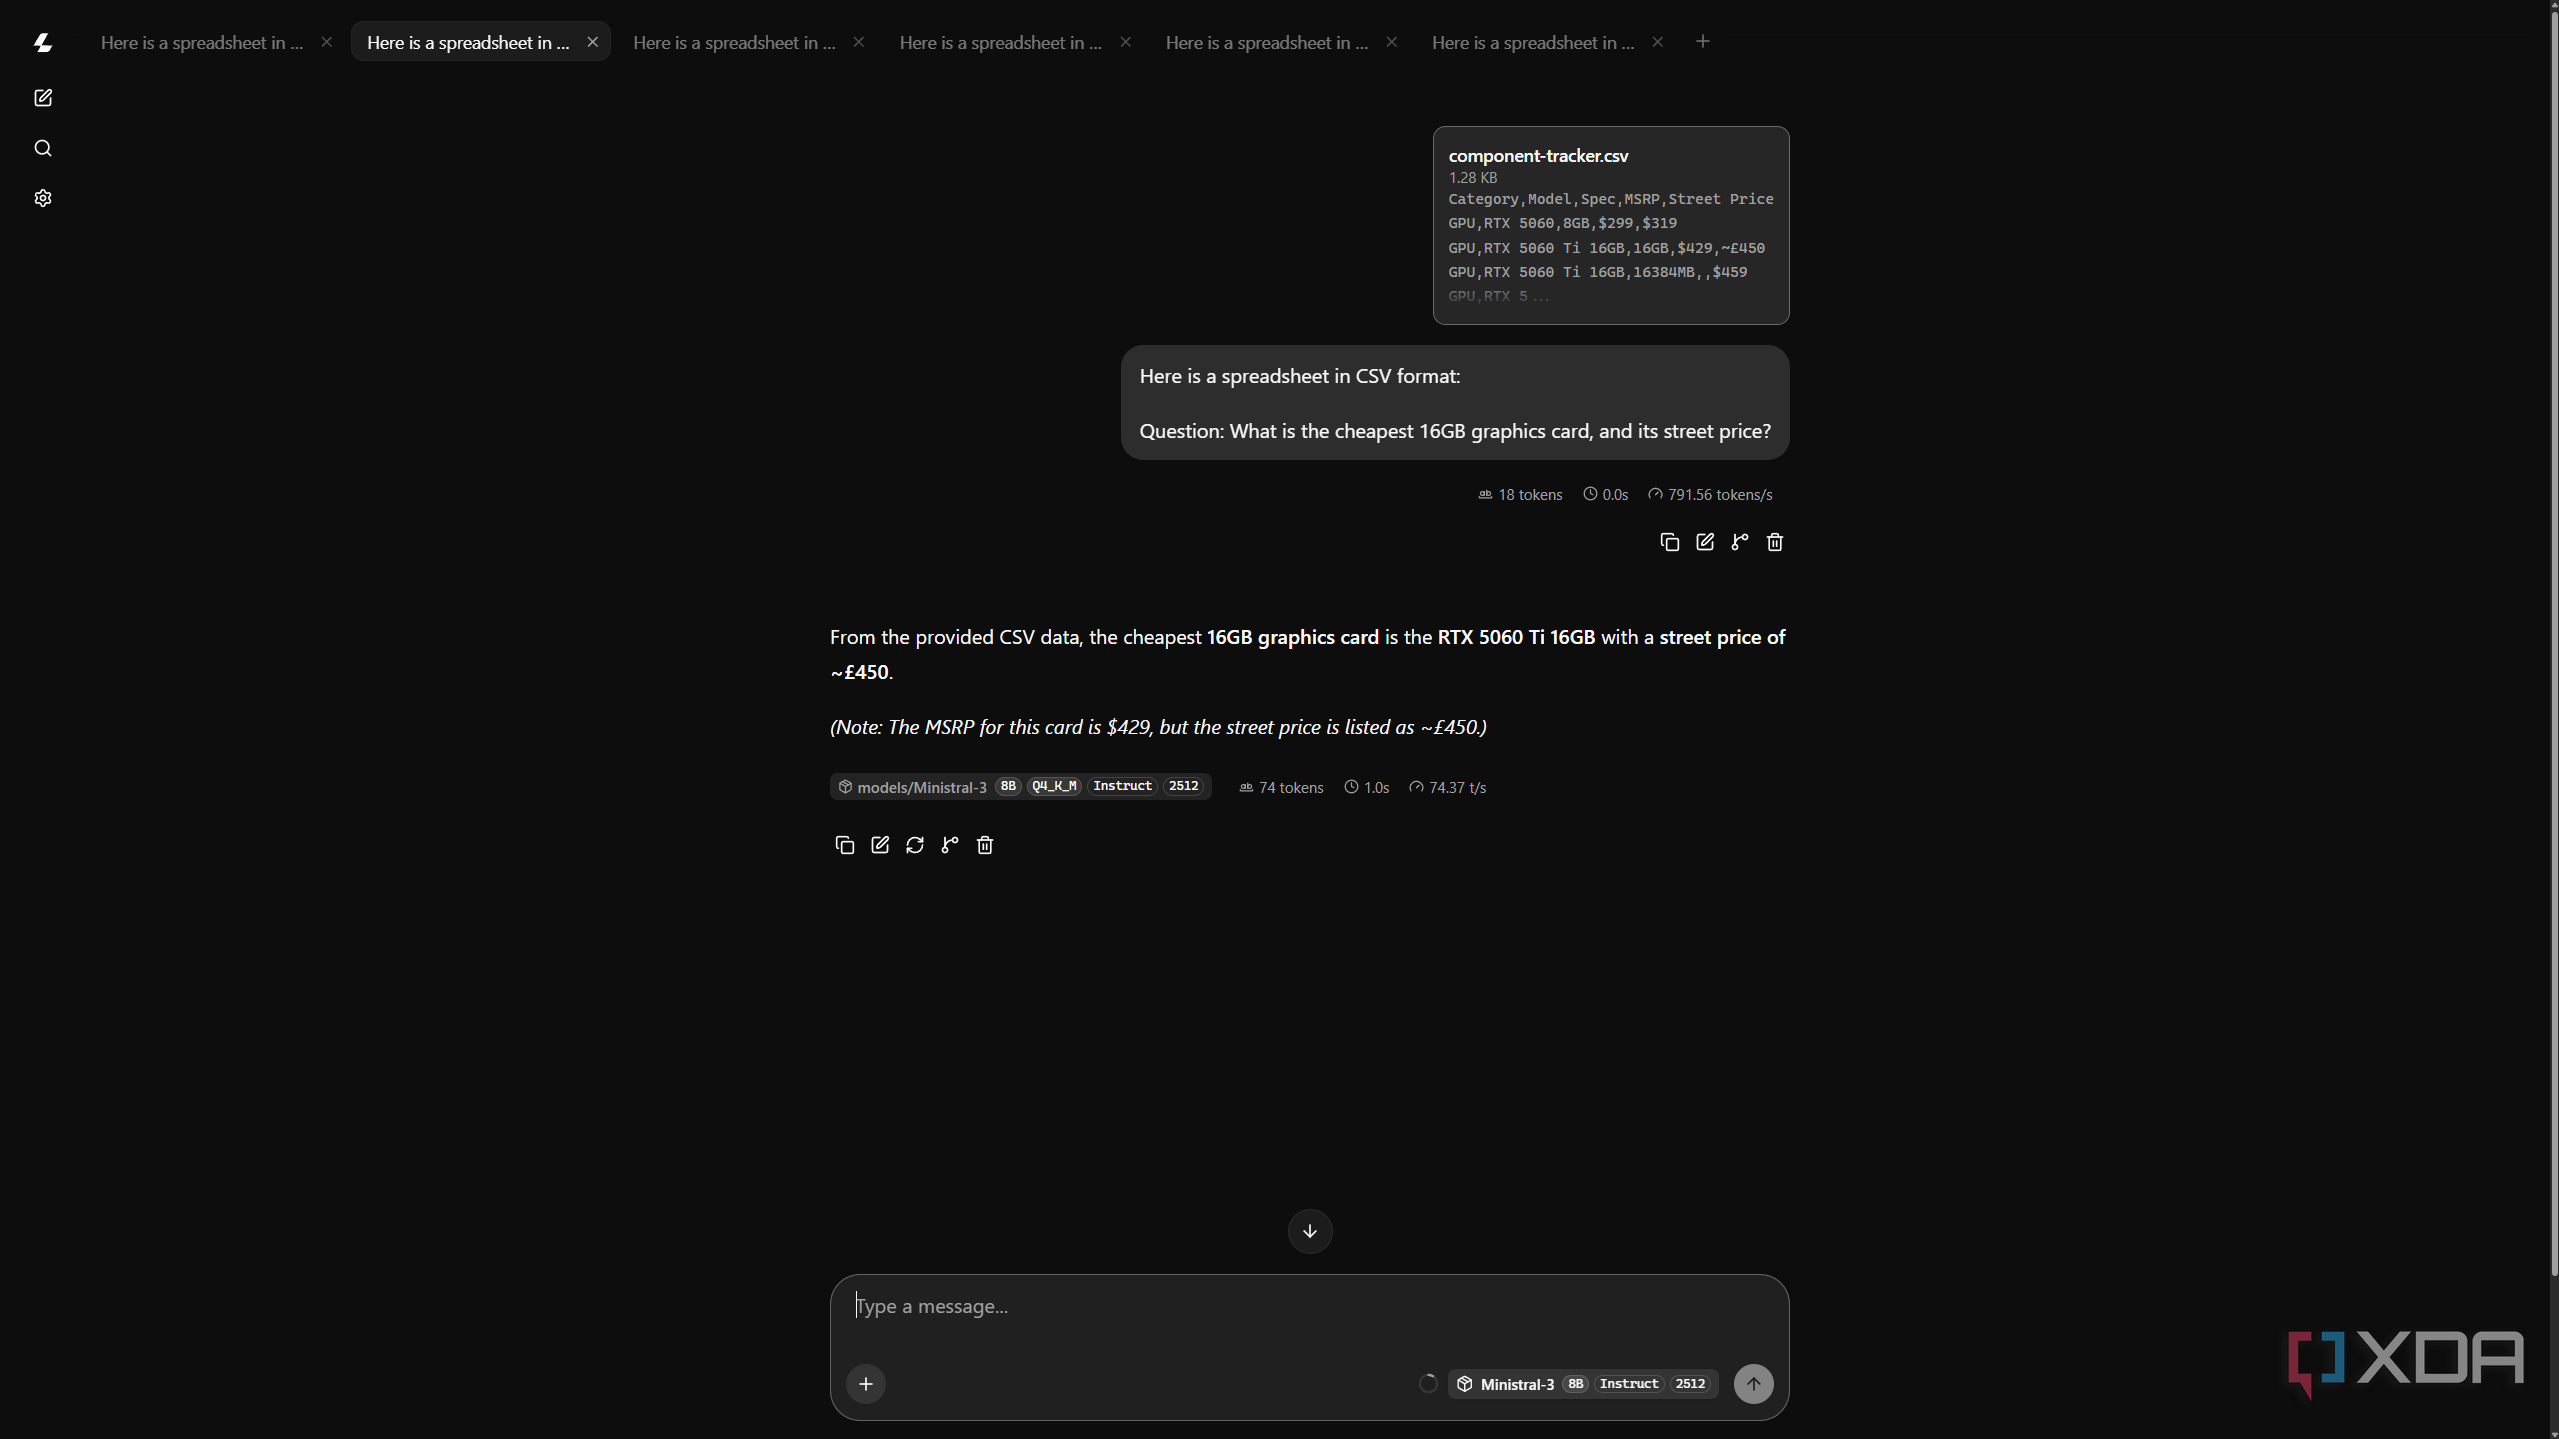Switch to the fourth spreadsheet chat tab
This screenshot has width=2559, height=1439.
click(x=1000, y=42)
